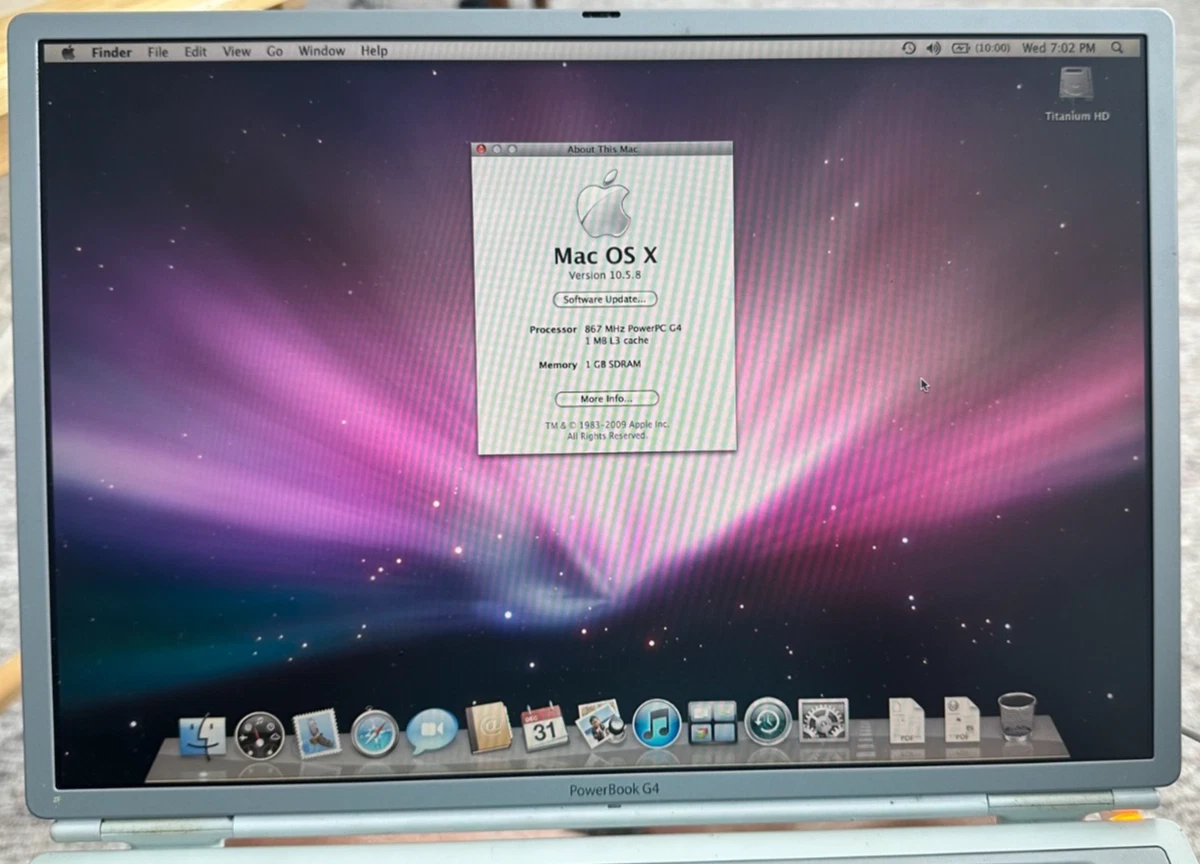Screen dimensions: 1200x864
Task: Launch Dashboard from the Dock
Action: pos(259,736)
